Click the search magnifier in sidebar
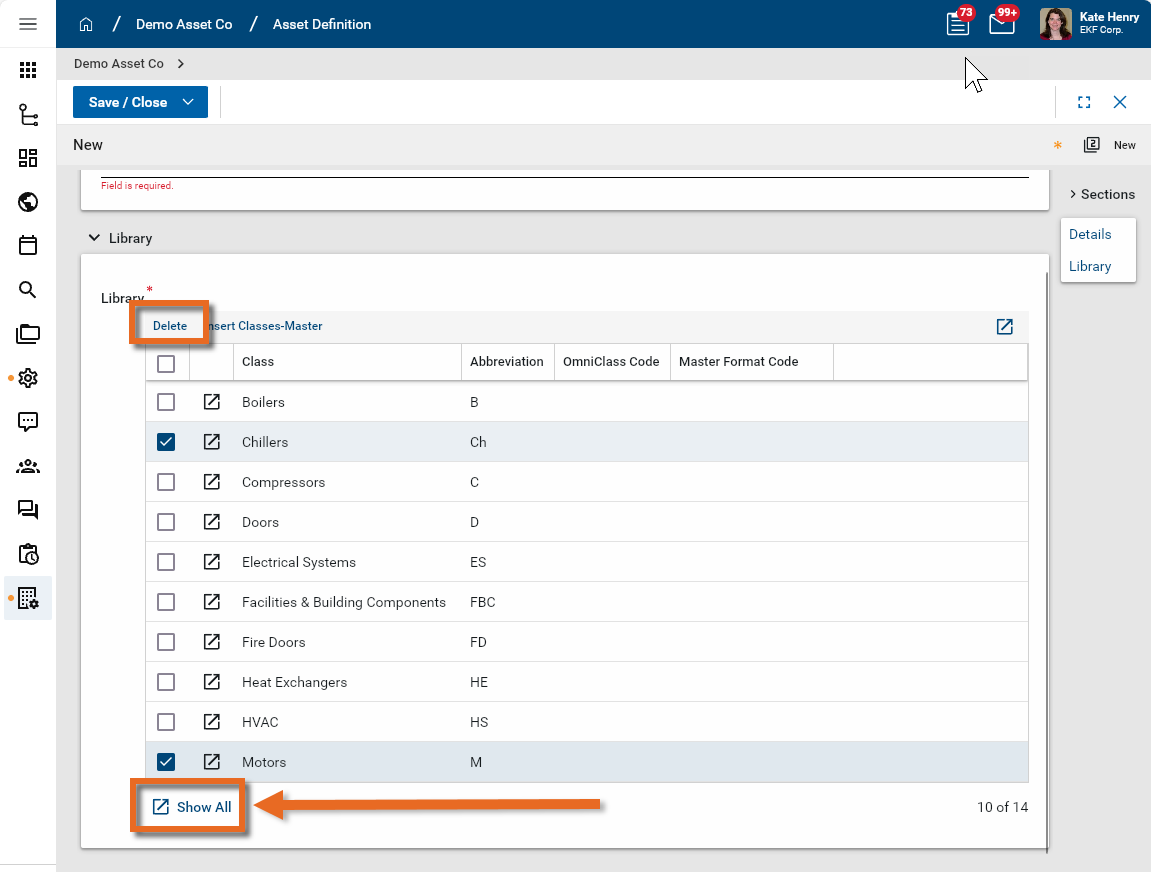Viewport: 1151px width, 872px height. tap(28, 290)
